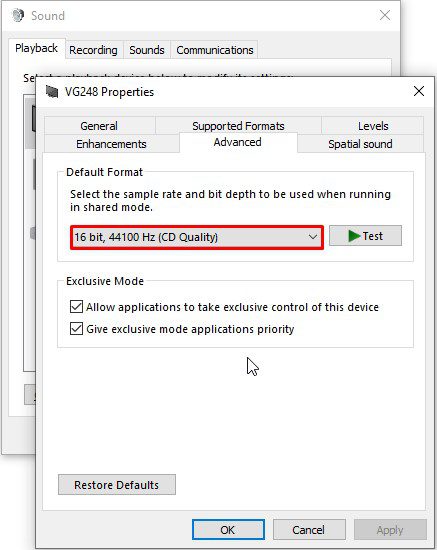
Task: Uncheck Give exclusive mode applications priority
Action: [x=76, y=329]
